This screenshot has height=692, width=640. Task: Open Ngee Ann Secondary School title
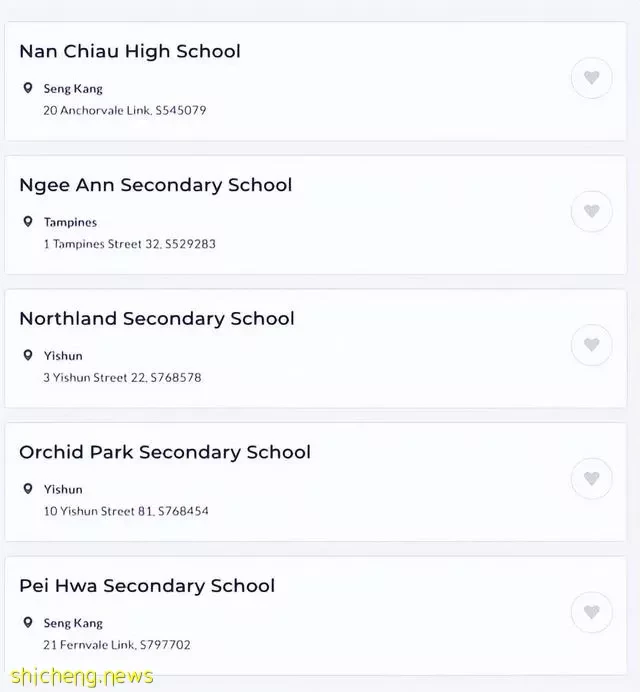(x=156, y=185)
